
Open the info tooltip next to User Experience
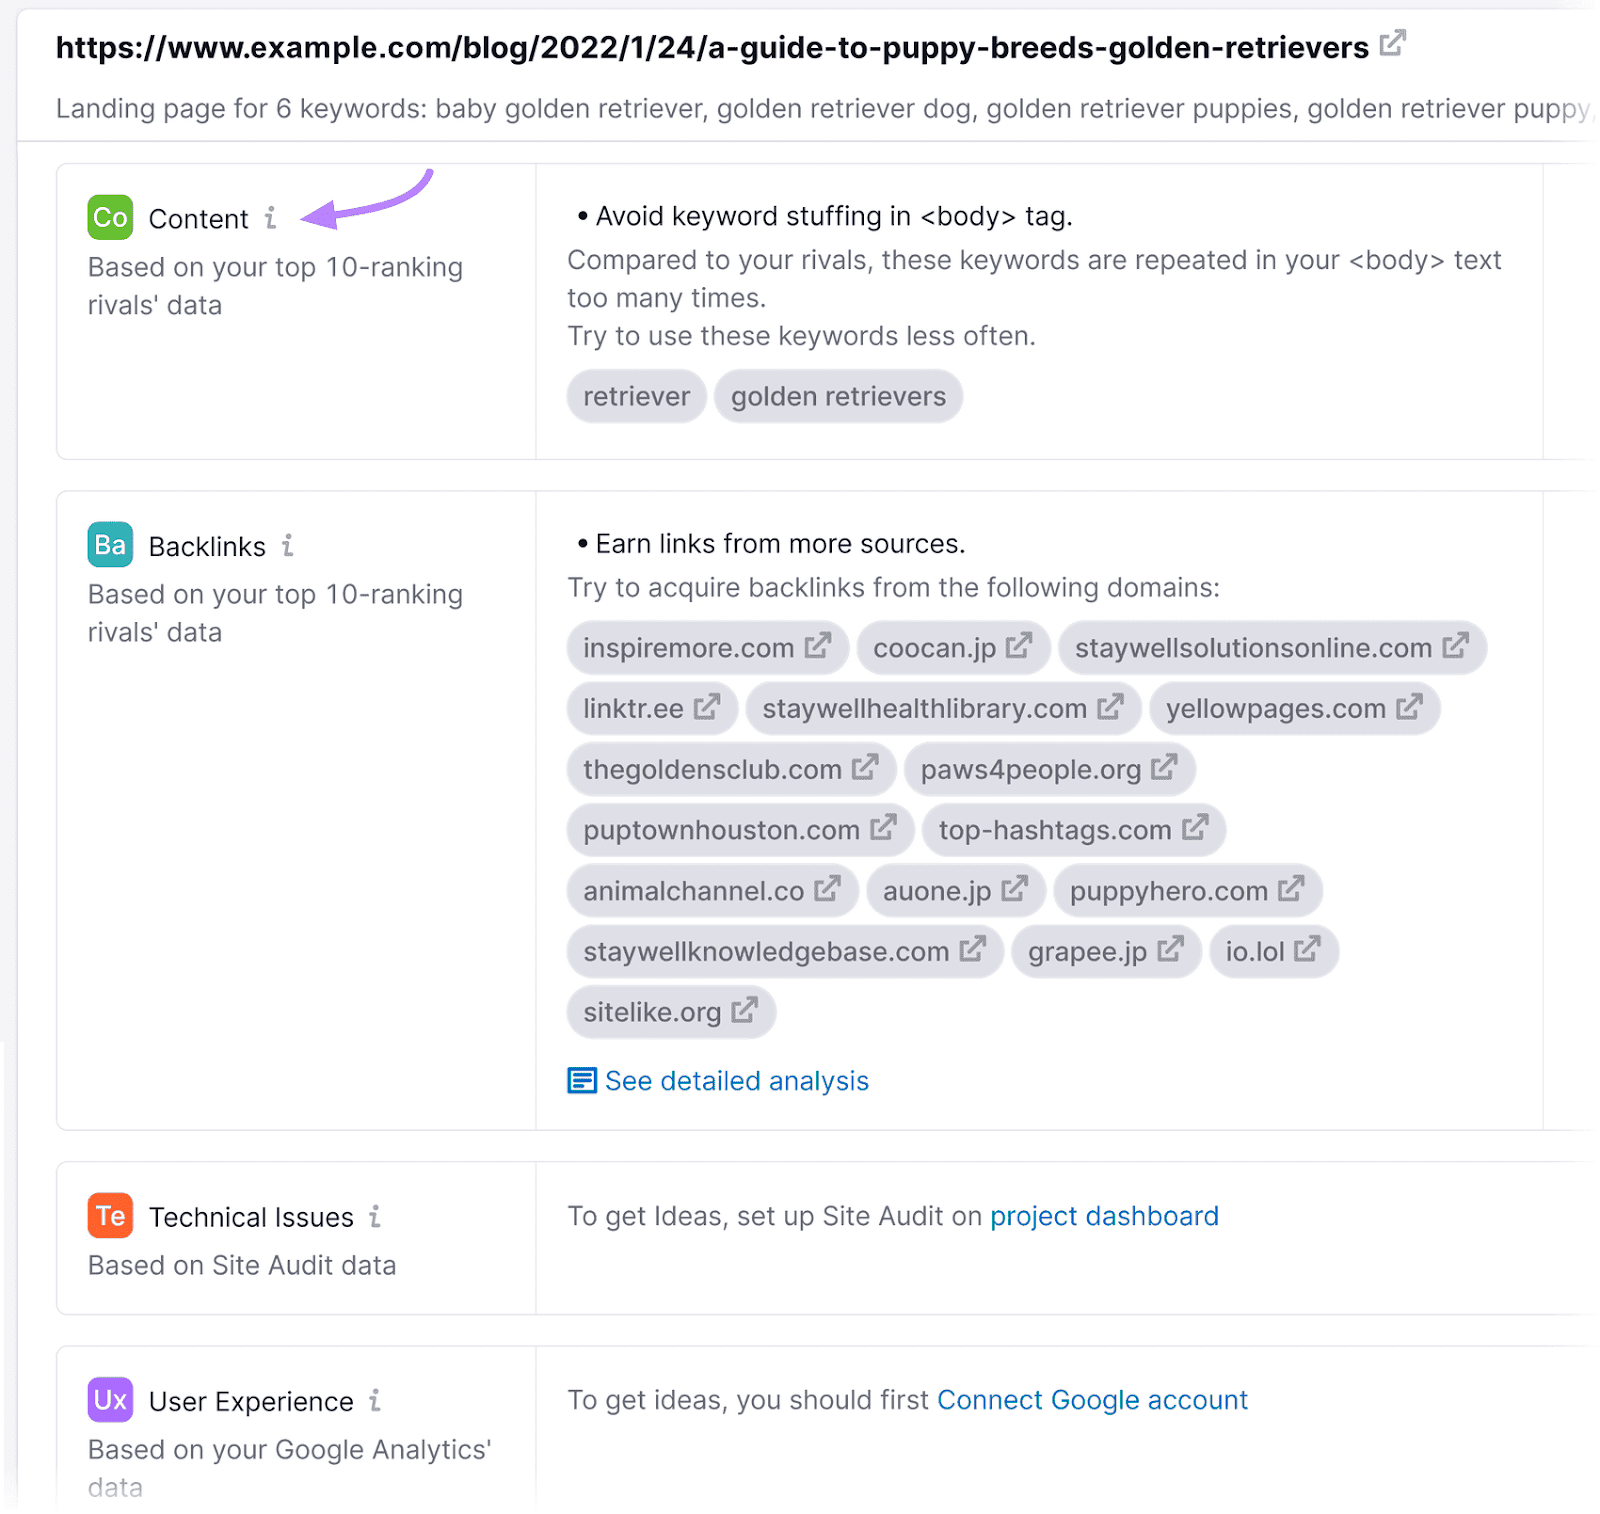[376, 1402]
